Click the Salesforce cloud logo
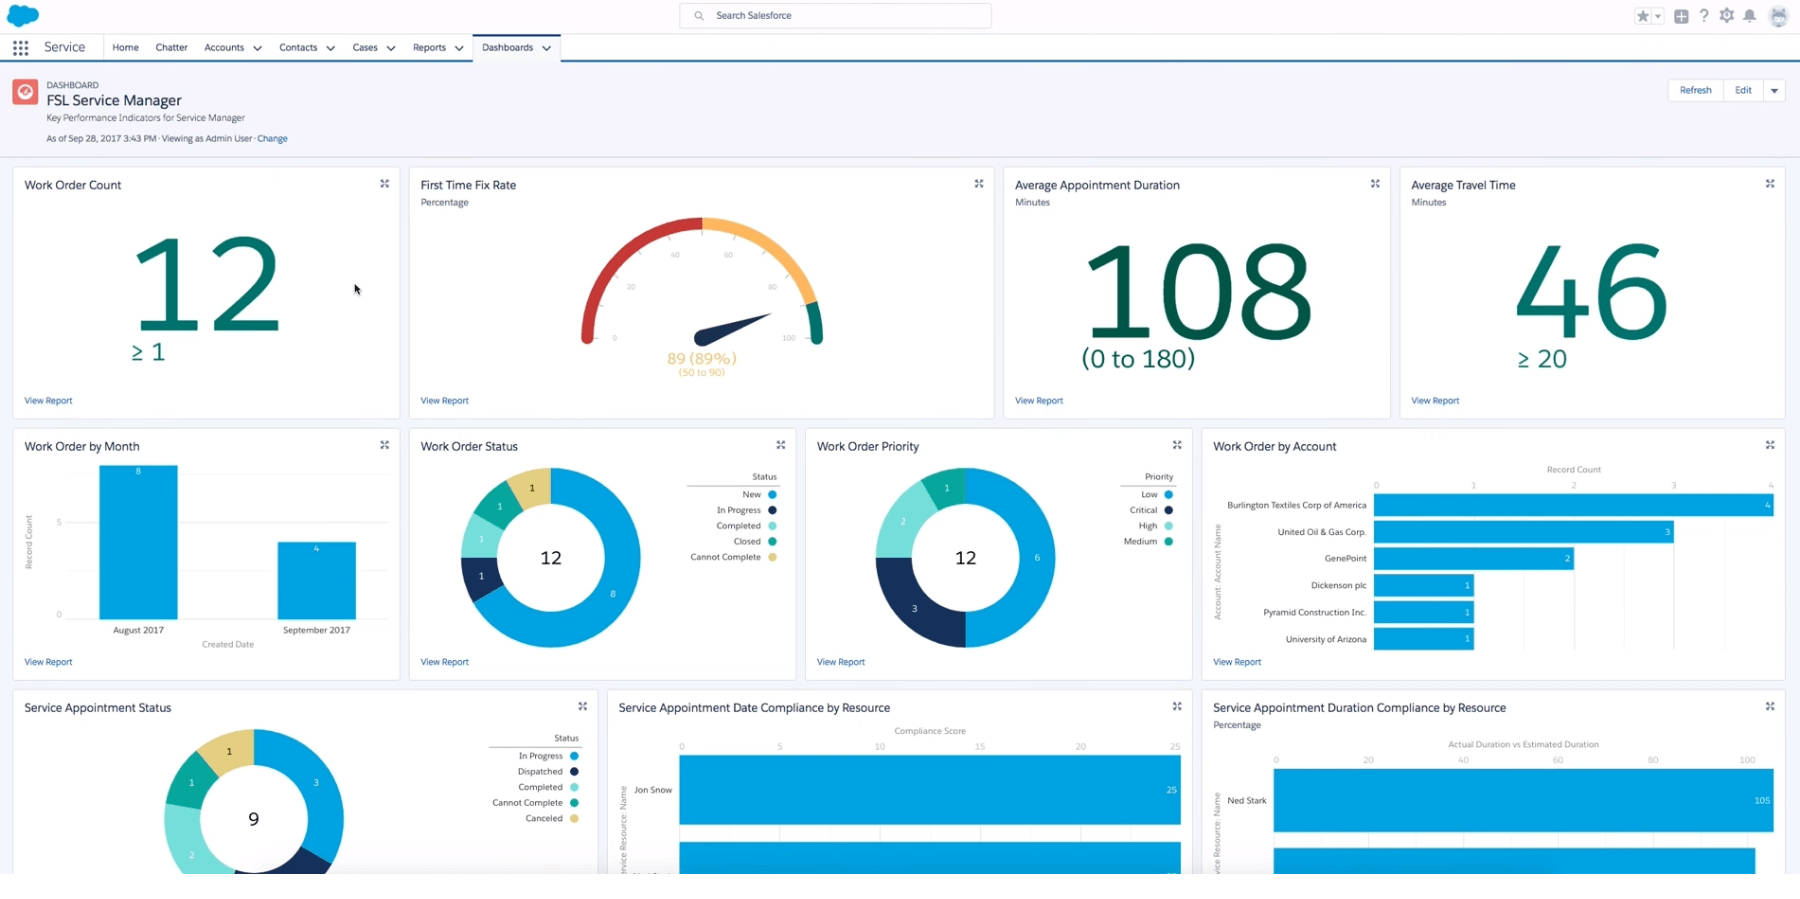This screenshot has height=899, width=1800. tap(23, 15)
